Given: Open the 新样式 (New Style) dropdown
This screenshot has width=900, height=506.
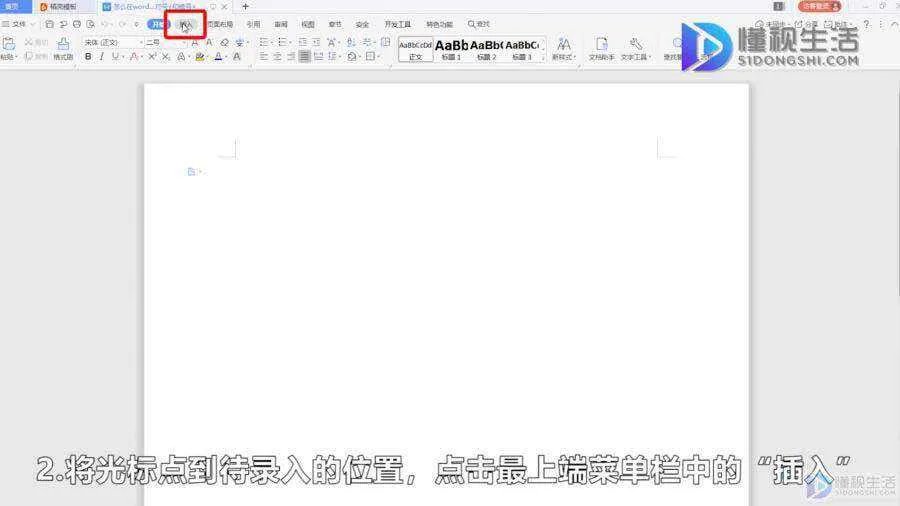Looking at the screenshot, I should coord(564,49).
